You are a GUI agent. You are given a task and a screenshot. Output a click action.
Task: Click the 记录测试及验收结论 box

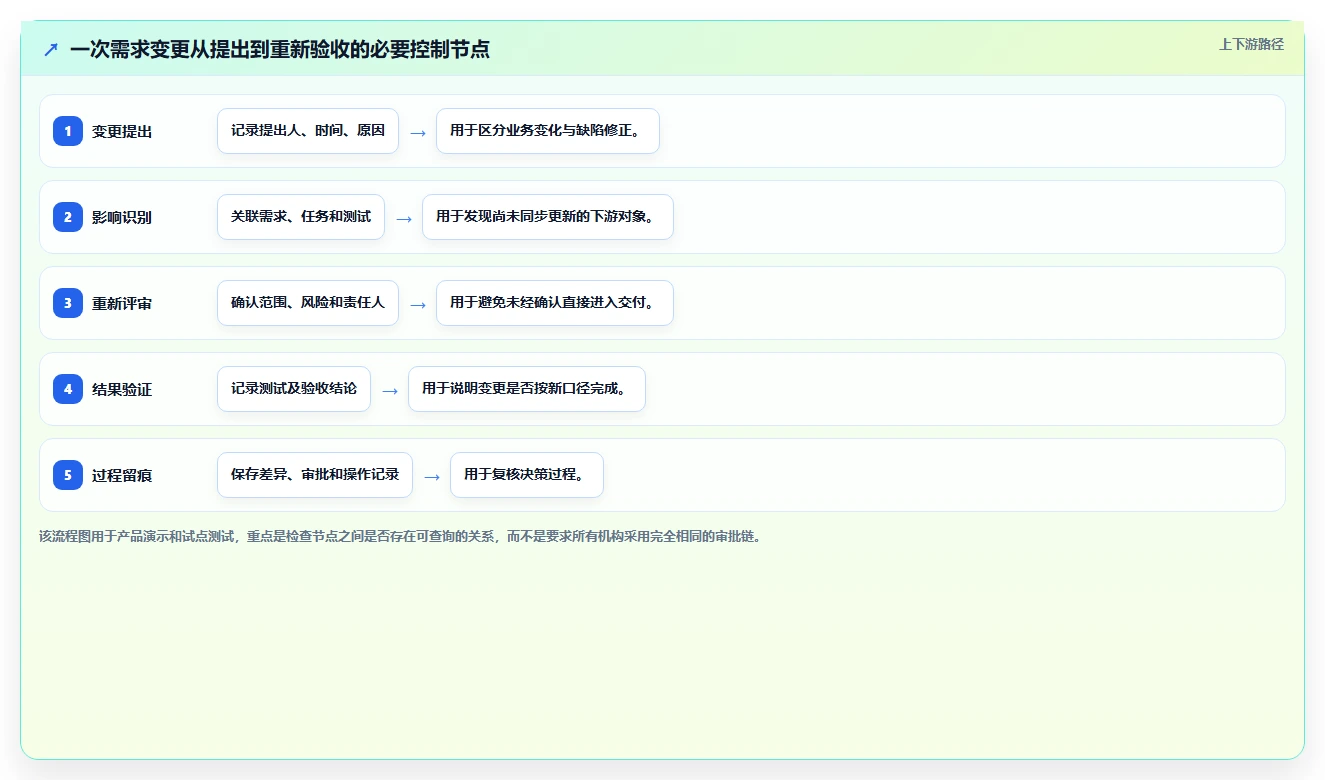(294, 389)
